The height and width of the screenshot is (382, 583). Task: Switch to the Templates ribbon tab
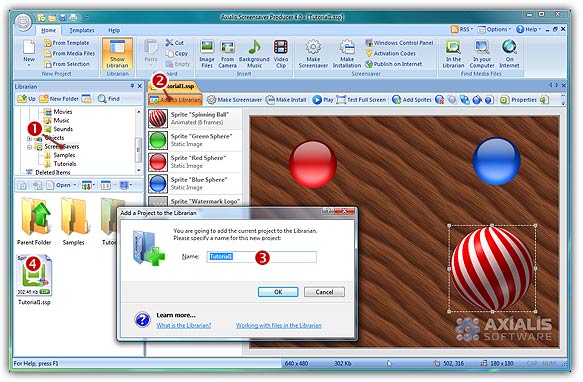pos(82,30)
